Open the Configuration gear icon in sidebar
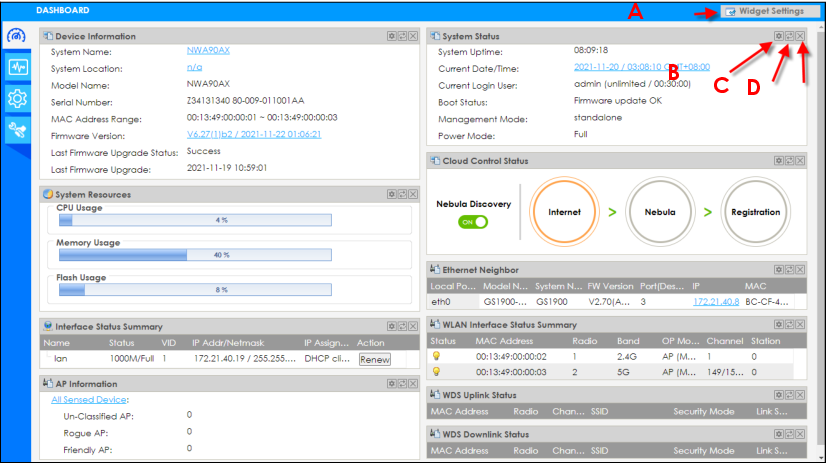 pyautogui.click(x=16, y=98)
